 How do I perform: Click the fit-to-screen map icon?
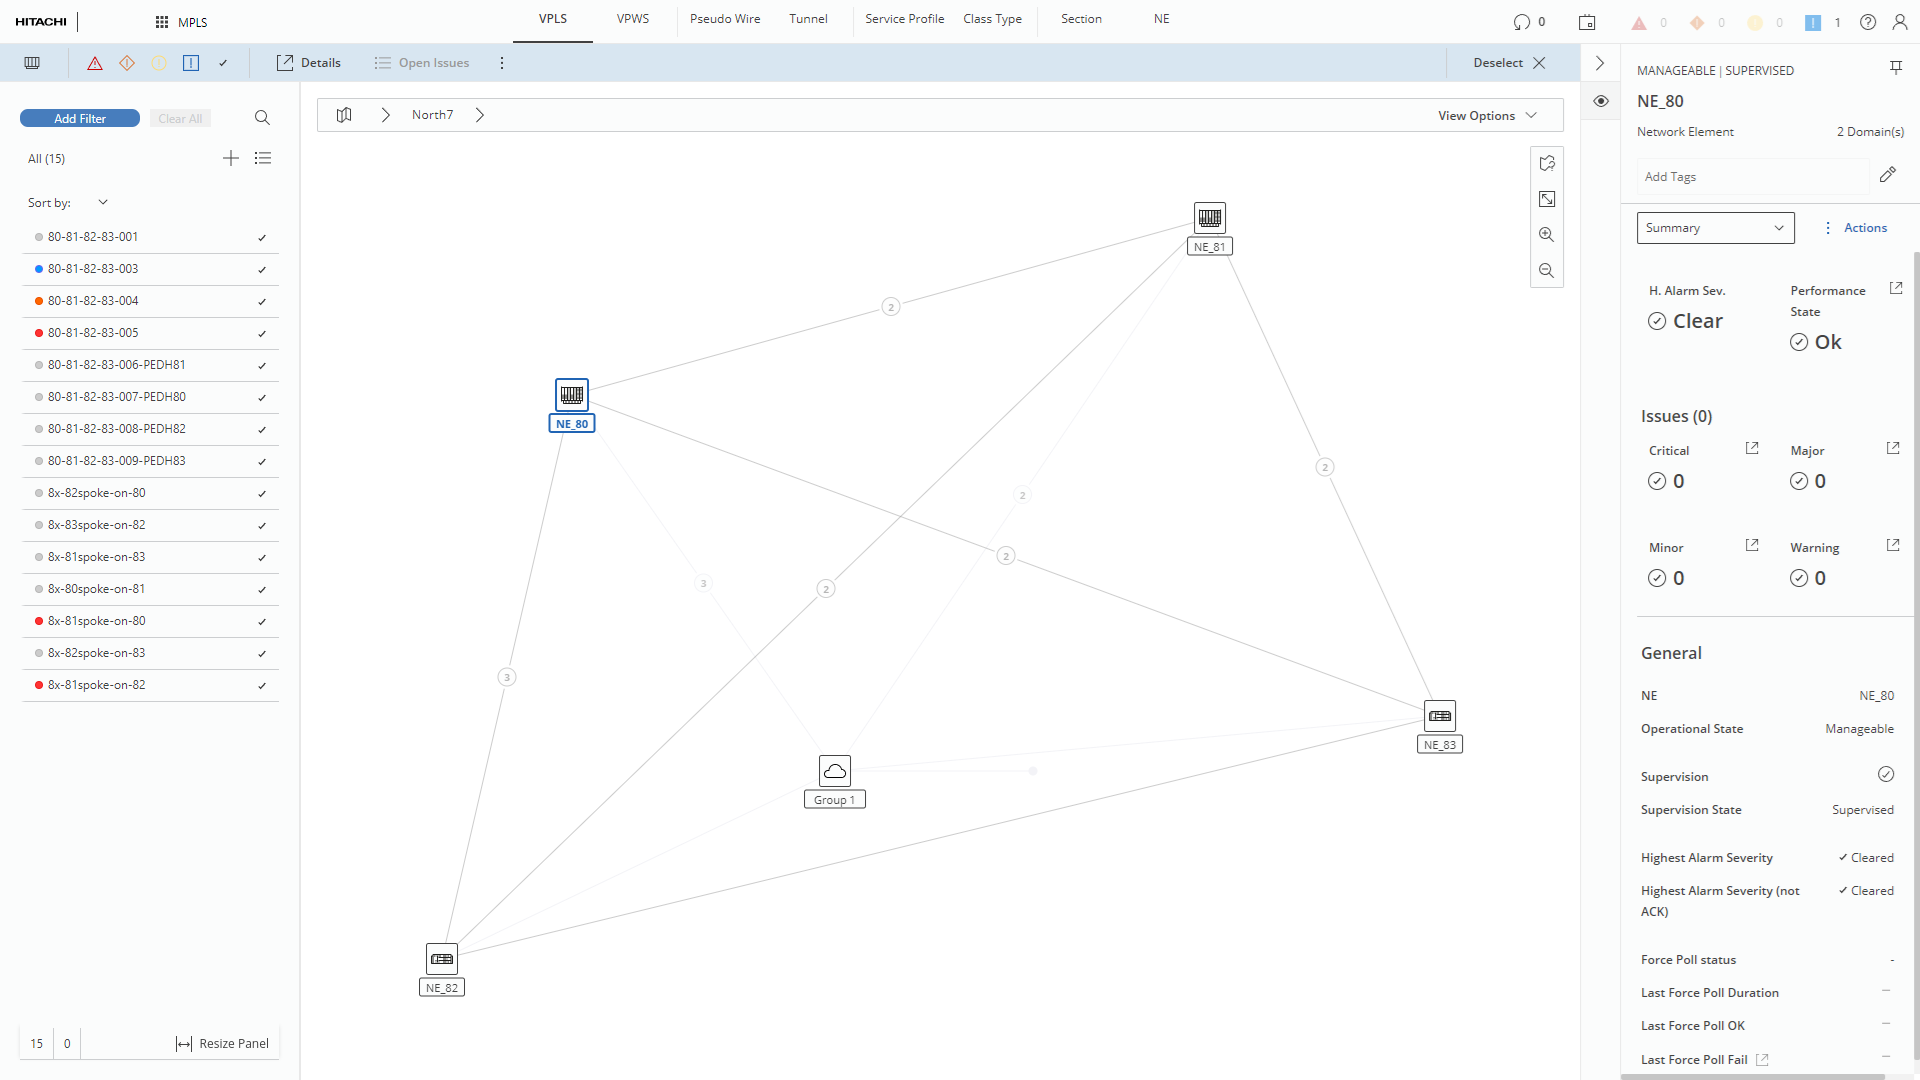click(1547, 199)
